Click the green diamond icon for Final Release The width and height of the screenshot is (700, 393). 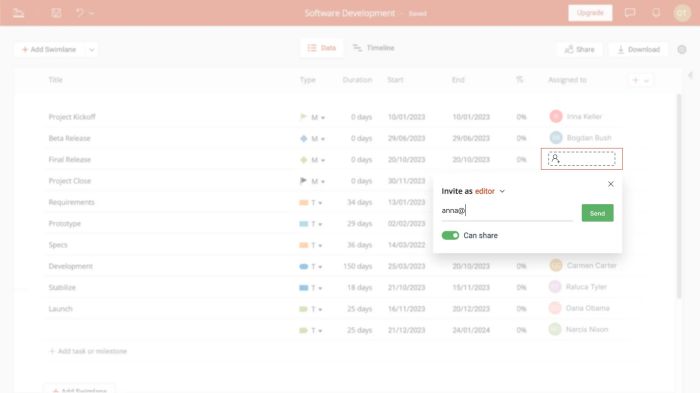click(x=304, y=159)
